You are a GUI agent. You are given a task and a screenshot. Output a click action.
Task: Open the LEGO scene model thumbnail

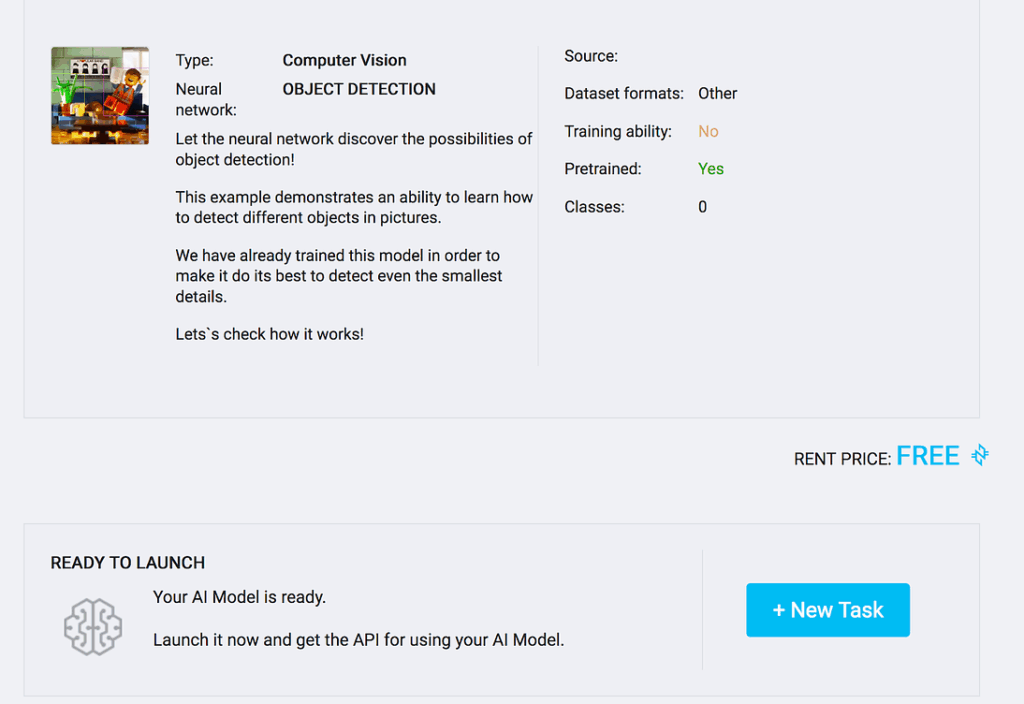[100, 96]
